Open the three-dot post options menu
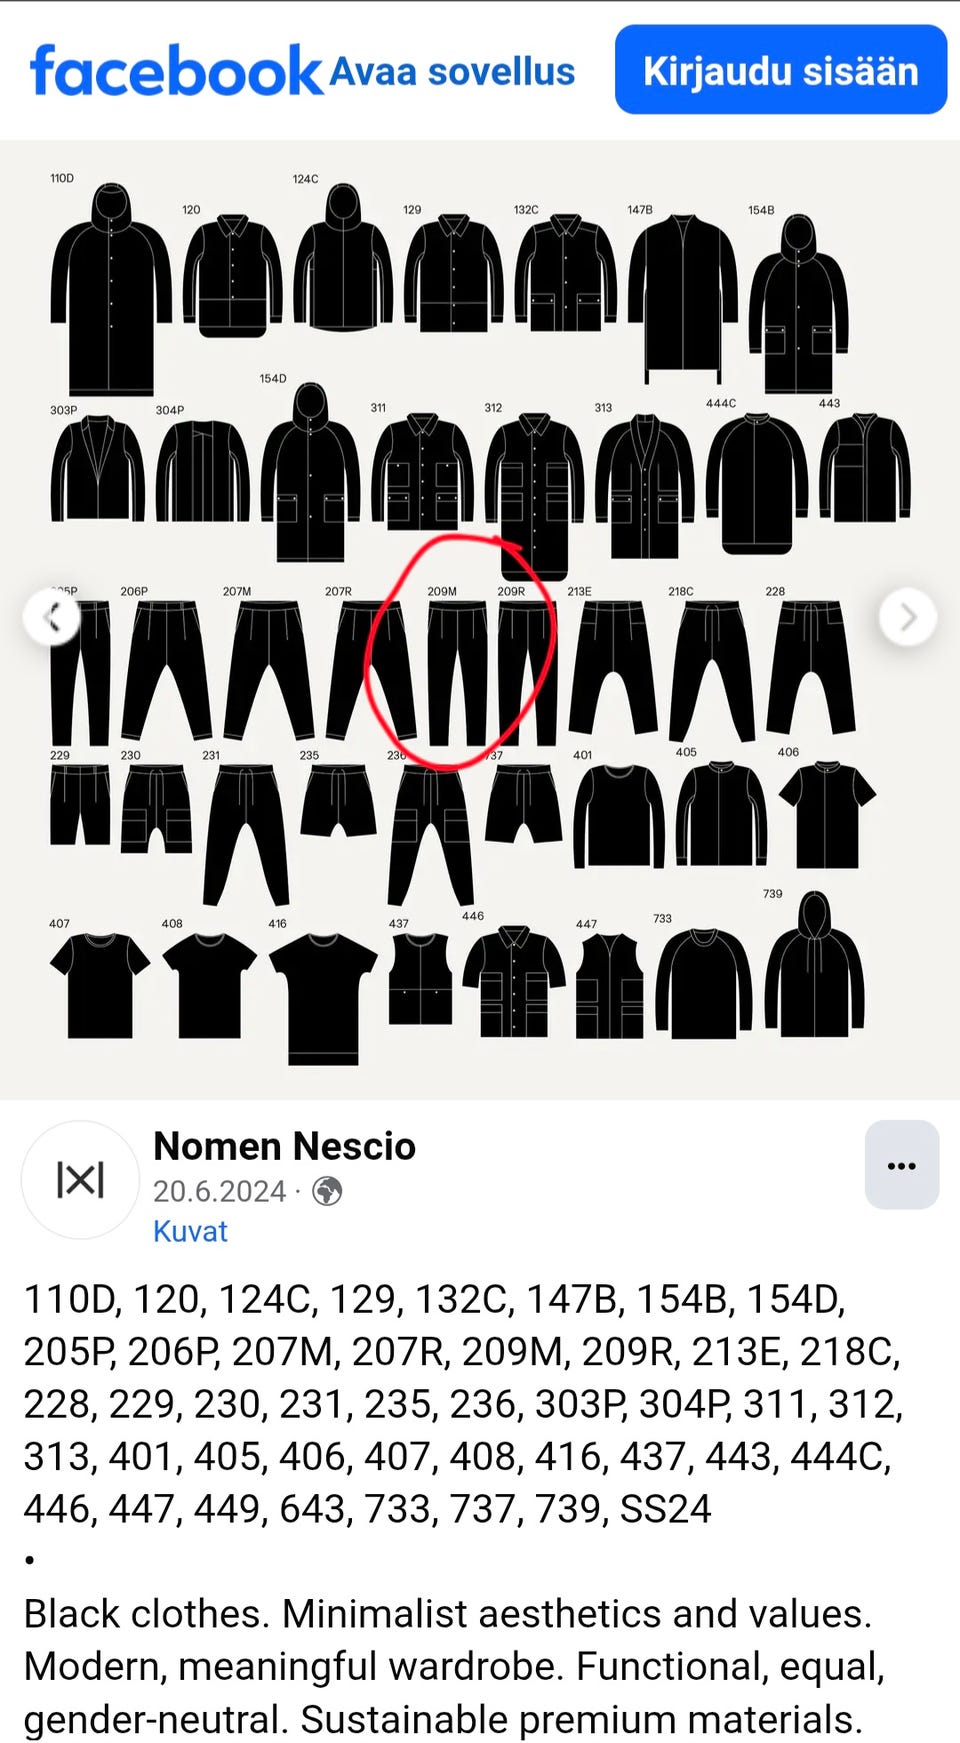960x1743 pixels. (901, 1165)
